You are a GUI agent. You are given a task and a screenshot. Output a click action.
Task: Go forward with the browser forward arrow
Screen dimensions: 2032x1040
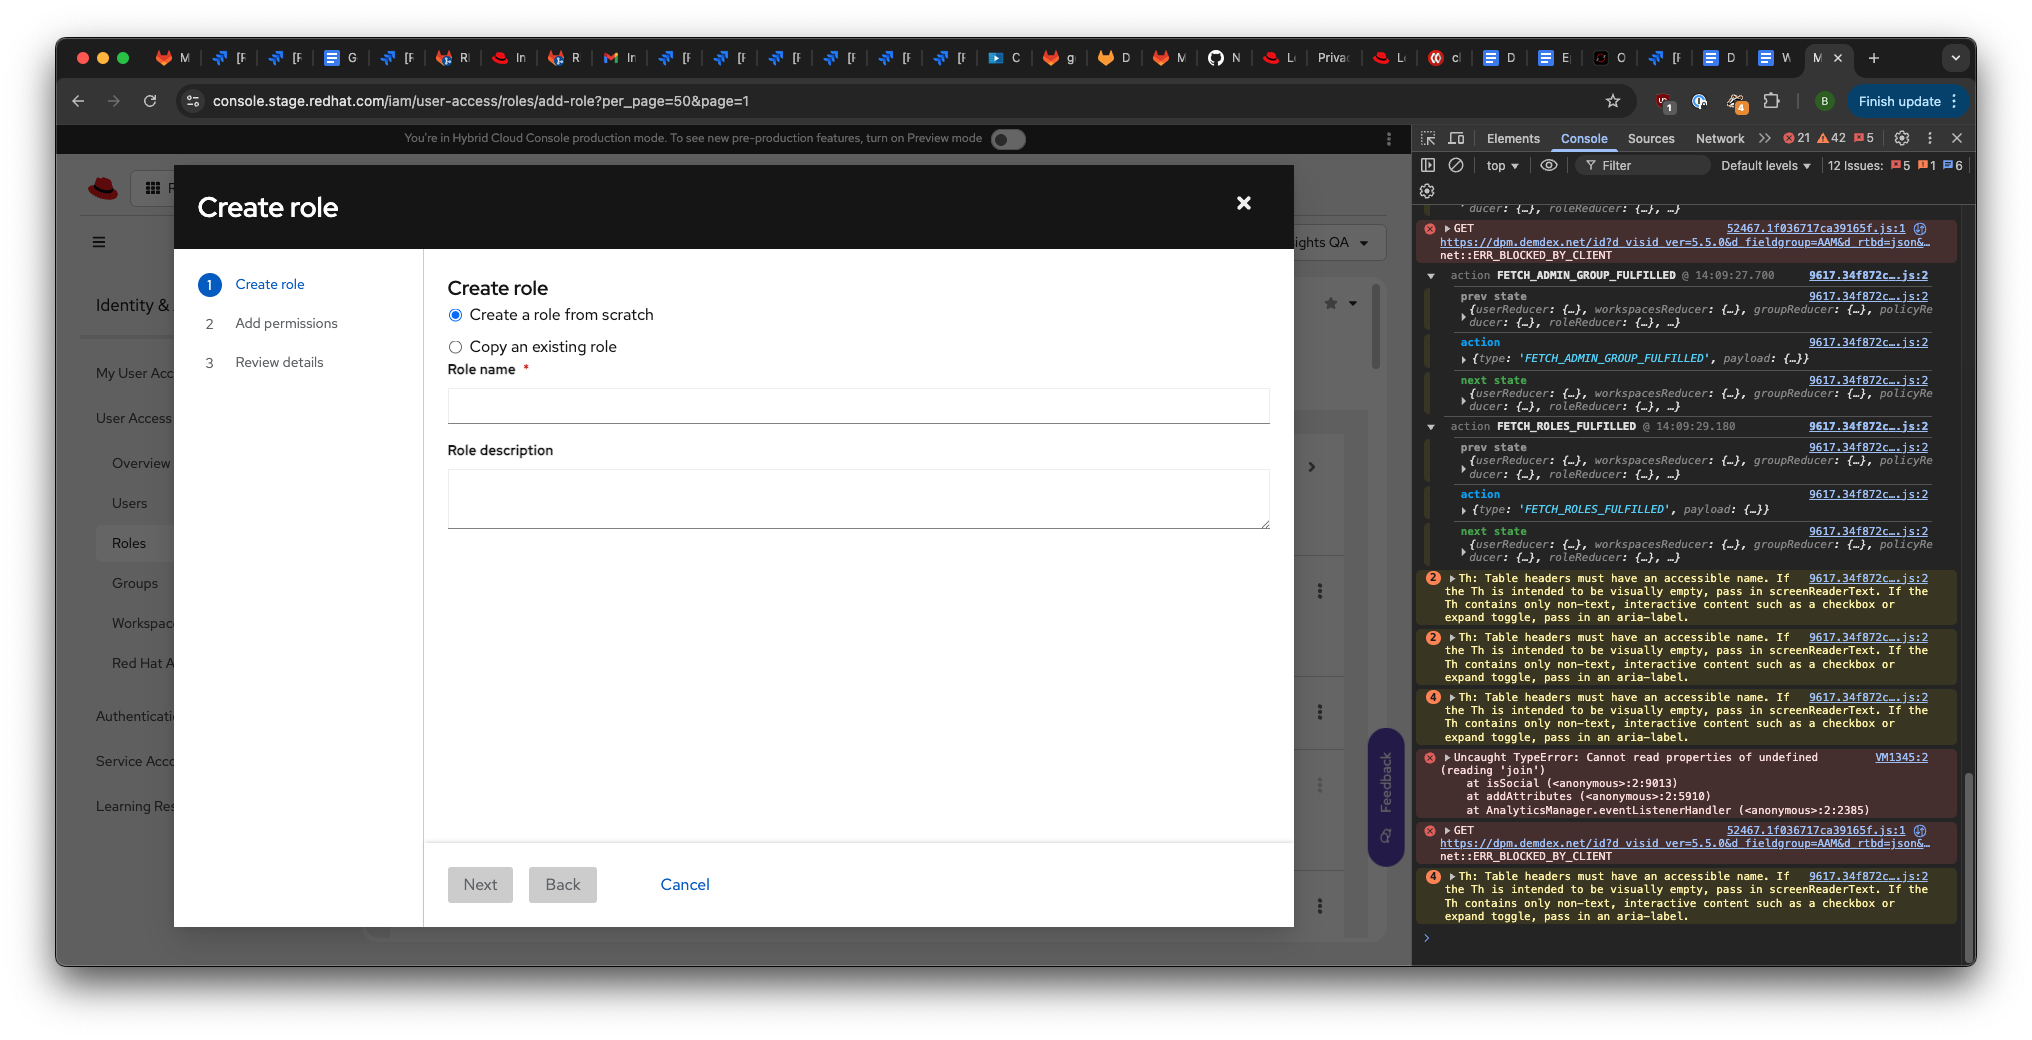coord(114,101)
